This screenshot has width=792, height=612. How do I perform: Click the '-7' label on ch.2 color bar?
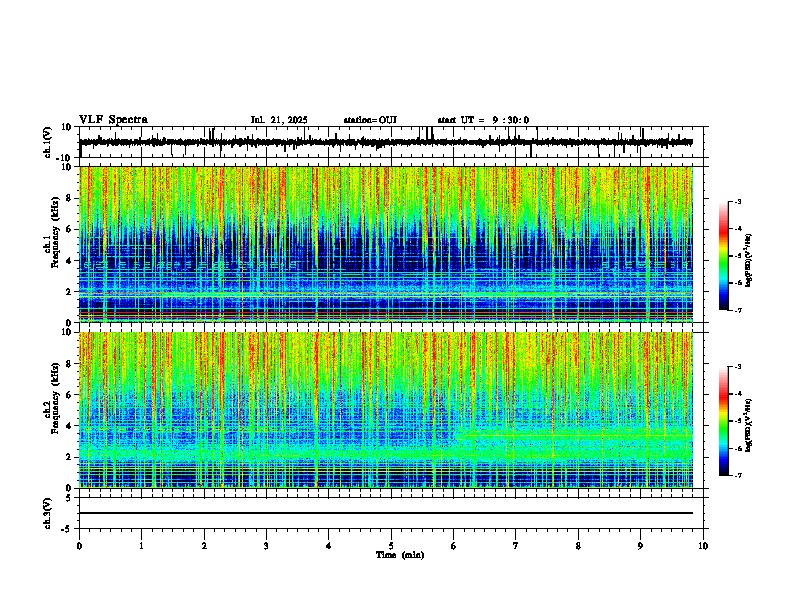click(737, 475)
